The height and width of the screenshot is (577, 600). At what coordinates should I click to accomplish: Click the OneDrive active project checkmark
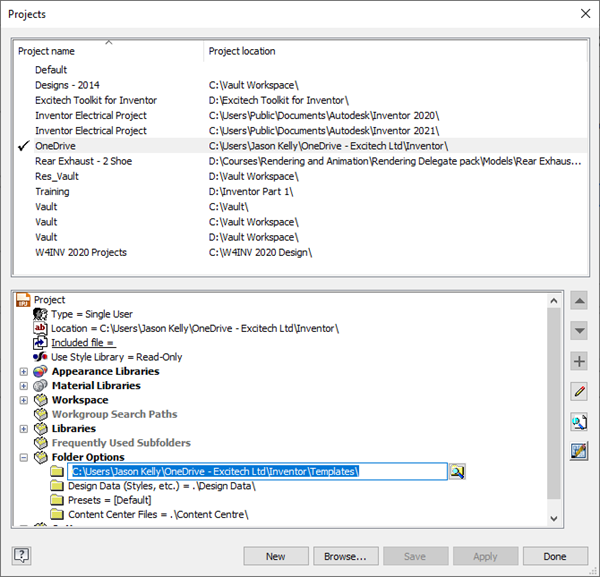coord(24,146)
